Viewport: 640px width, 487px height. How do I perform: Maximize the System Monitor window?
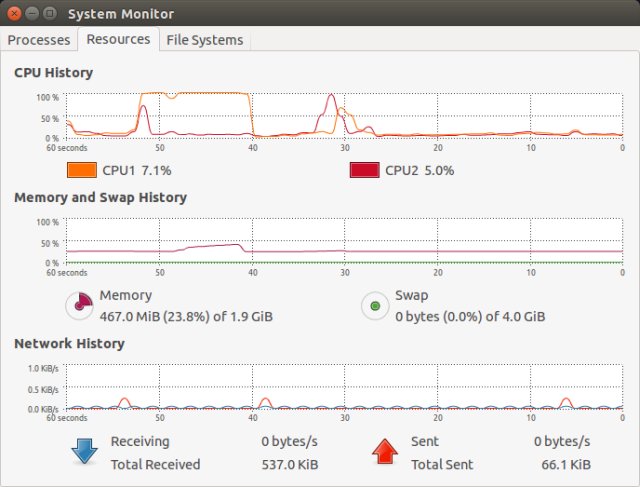48,13
